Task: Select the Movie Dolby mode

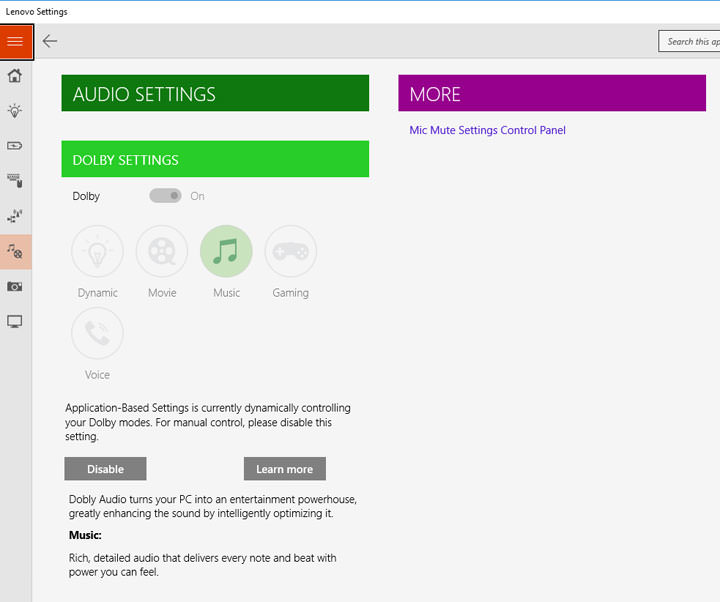Action: [162, 251]
